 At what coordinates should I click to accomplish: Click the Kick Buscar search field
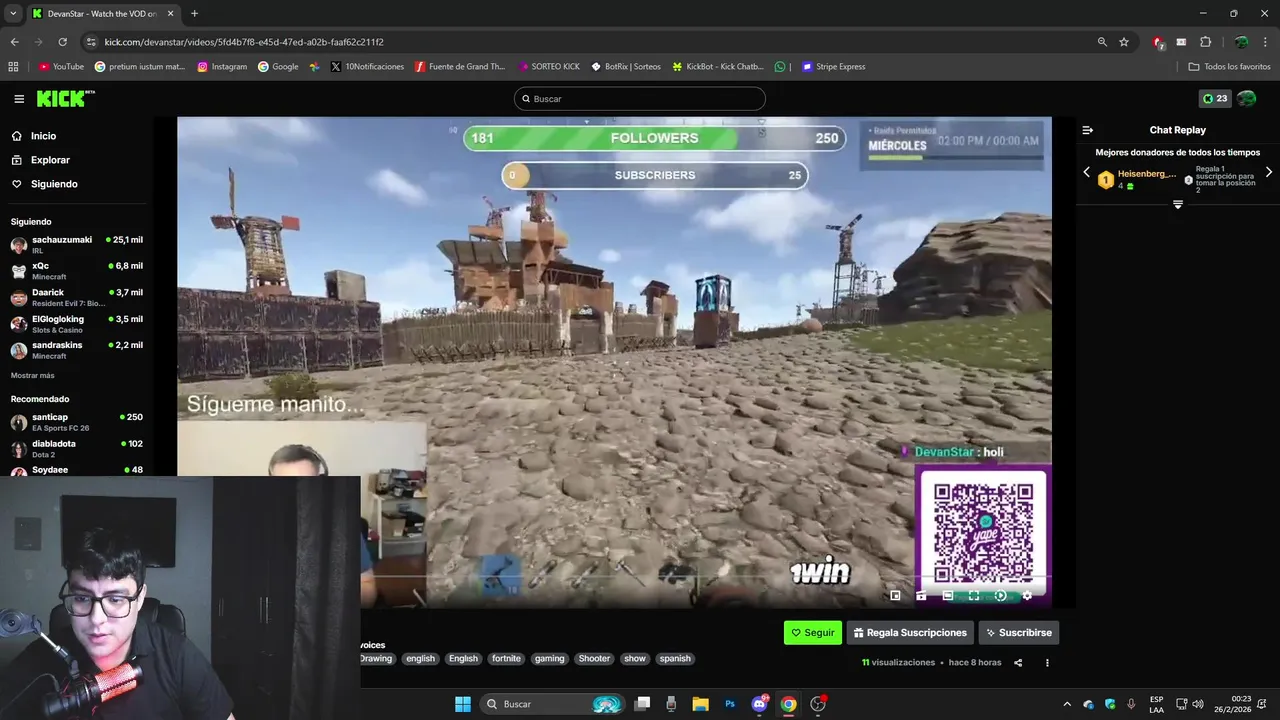click(x=640, y=99)
